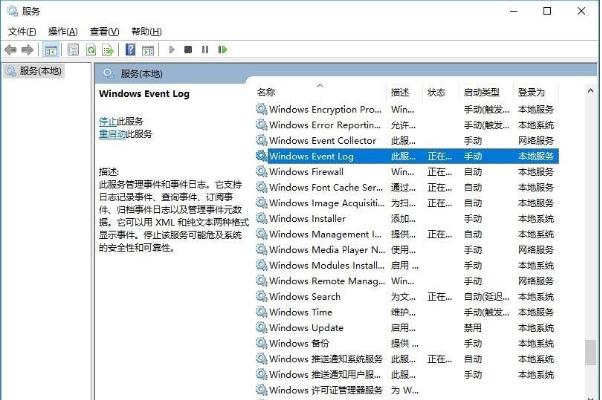The height and width of the screenshot is (400, 602).
Task: Click the Back arrow toolbar icon
Action: tap(10, 50)
